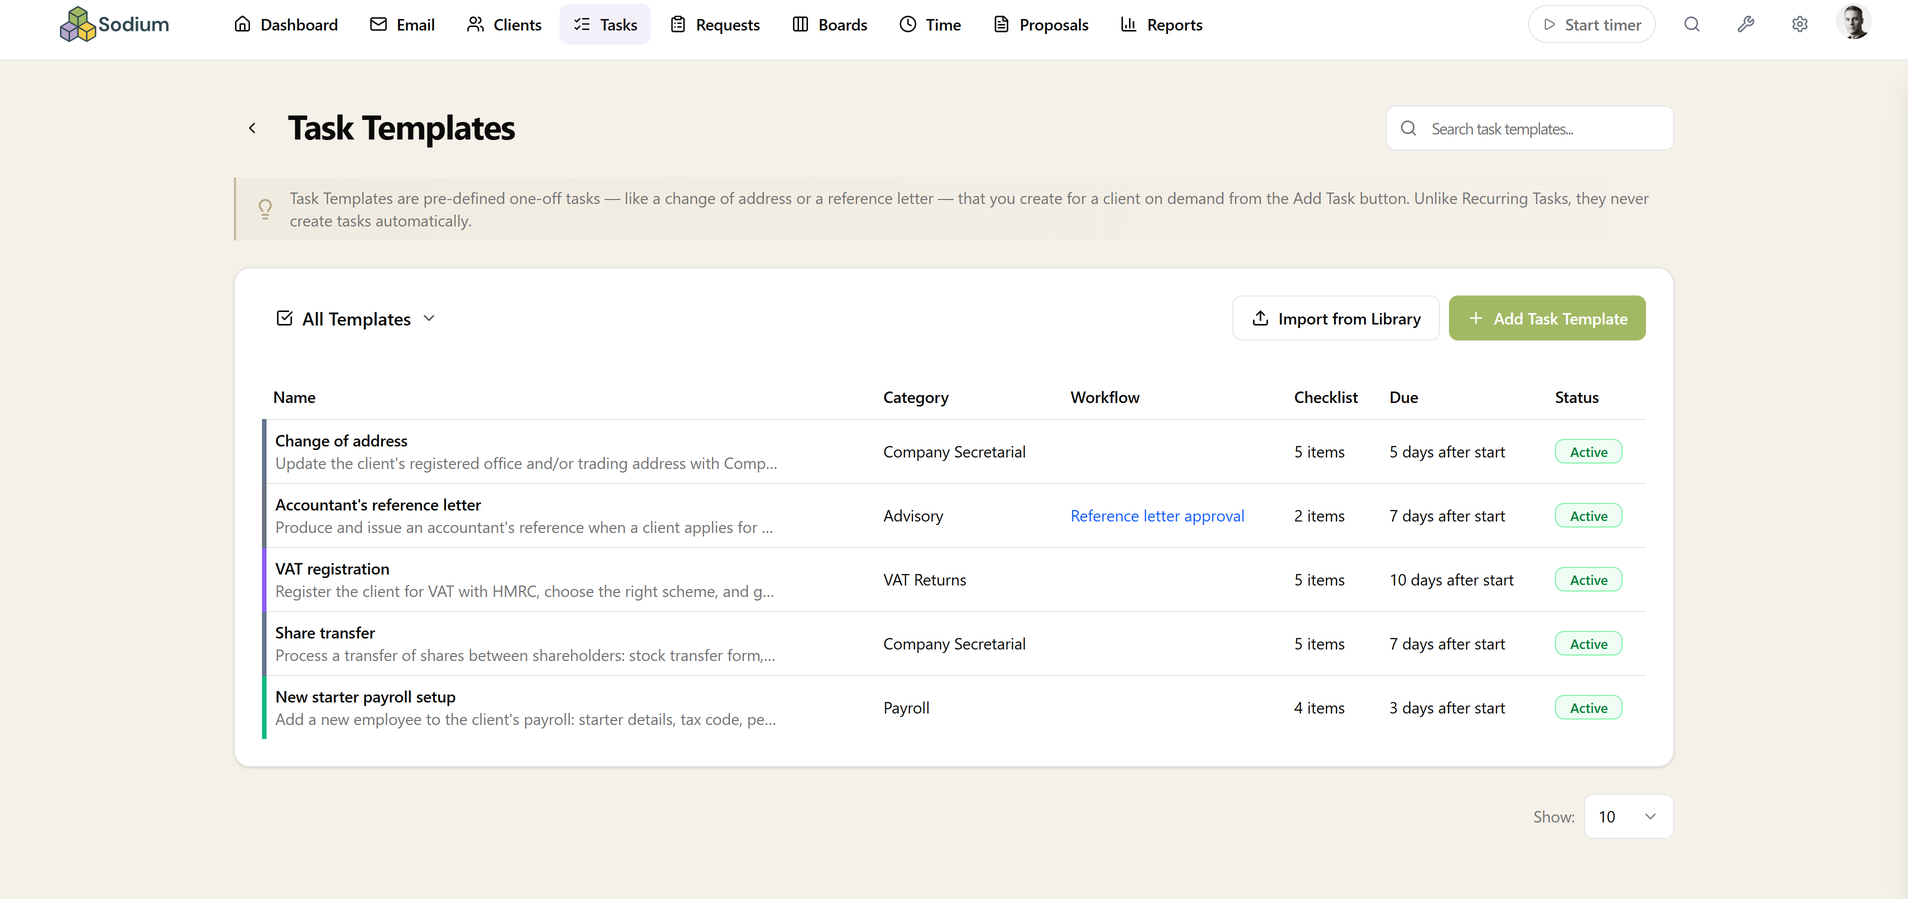Open the Email menu
The image size is (1919, 899).
point(402,24)
